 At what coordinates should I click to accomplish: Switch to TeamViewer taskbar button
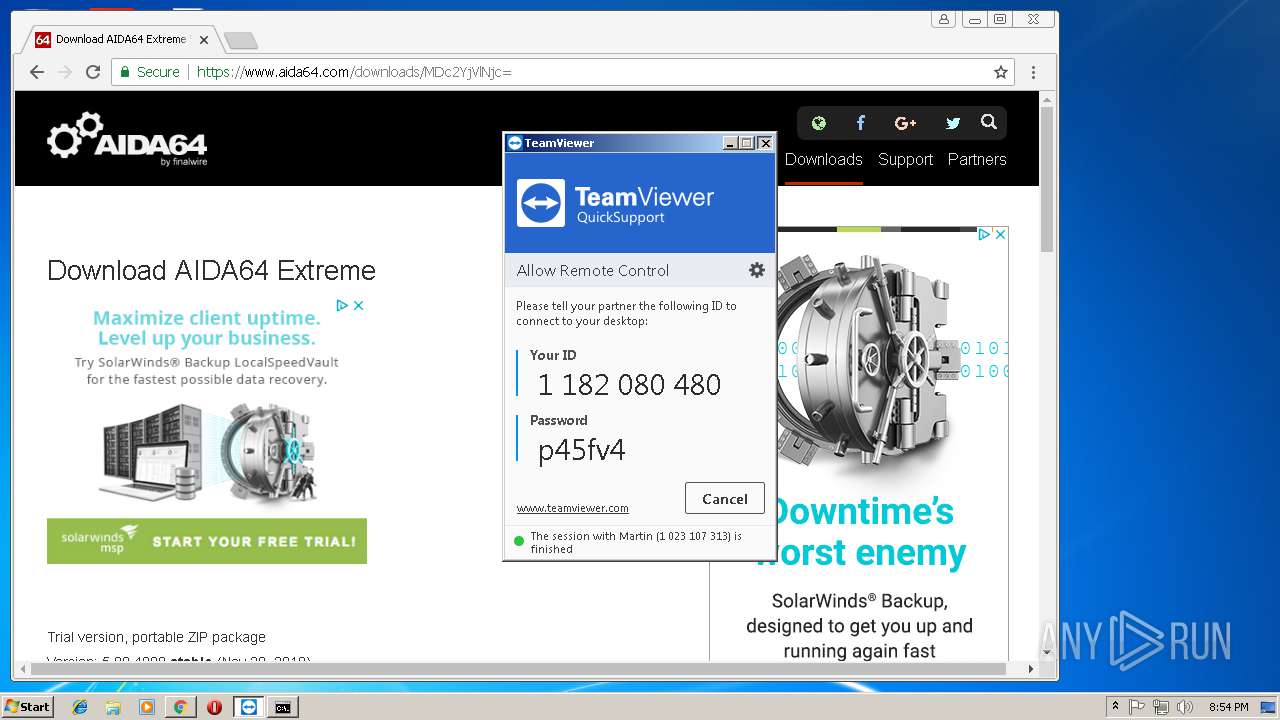[x=248, y=707]
